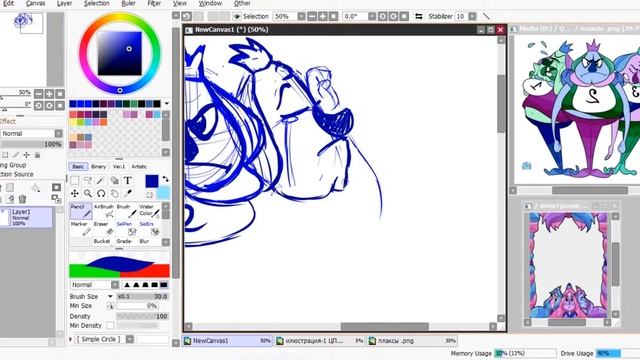Toggle preserve opacity lock icon
Image resolution: width=640 pixels, height=360 pixels.
tap(5, 155)
